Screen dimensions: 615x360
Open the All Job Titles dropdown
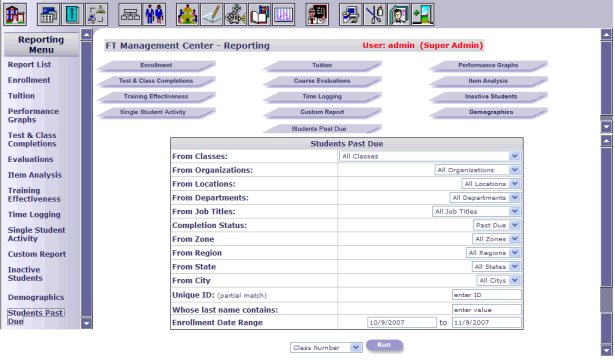(477, 211)
